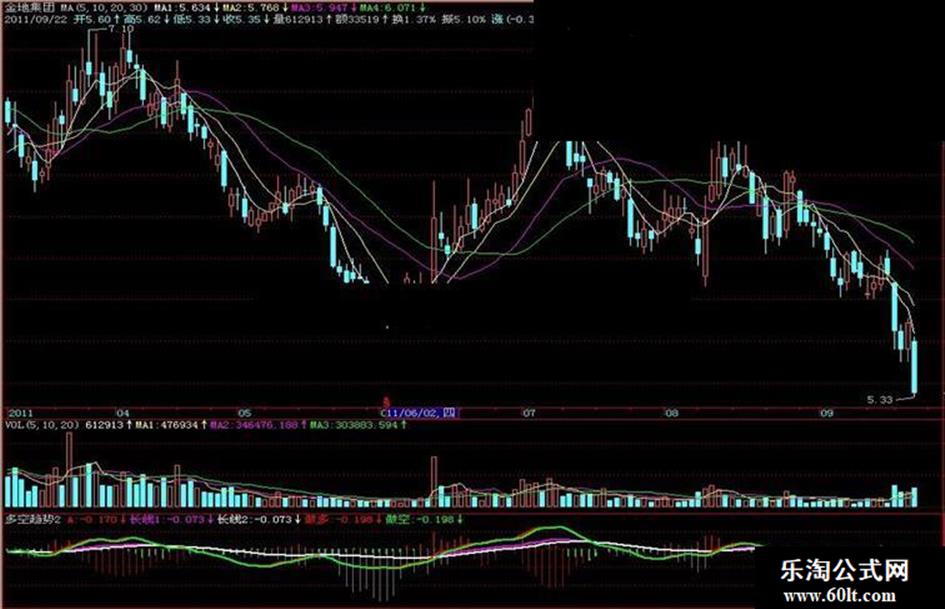Click the turnover 换1.37% readout
Image resolution: width=945 pixels, height=609 pixels.
(413, 19)
